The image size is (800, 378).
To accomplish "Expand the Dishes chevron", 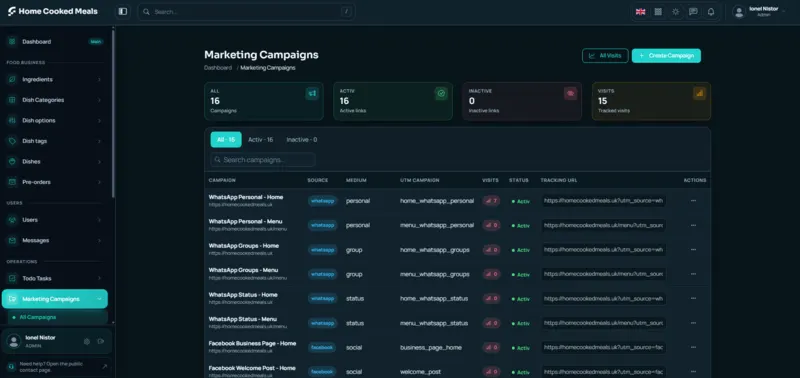I will [x=99, y=161].
